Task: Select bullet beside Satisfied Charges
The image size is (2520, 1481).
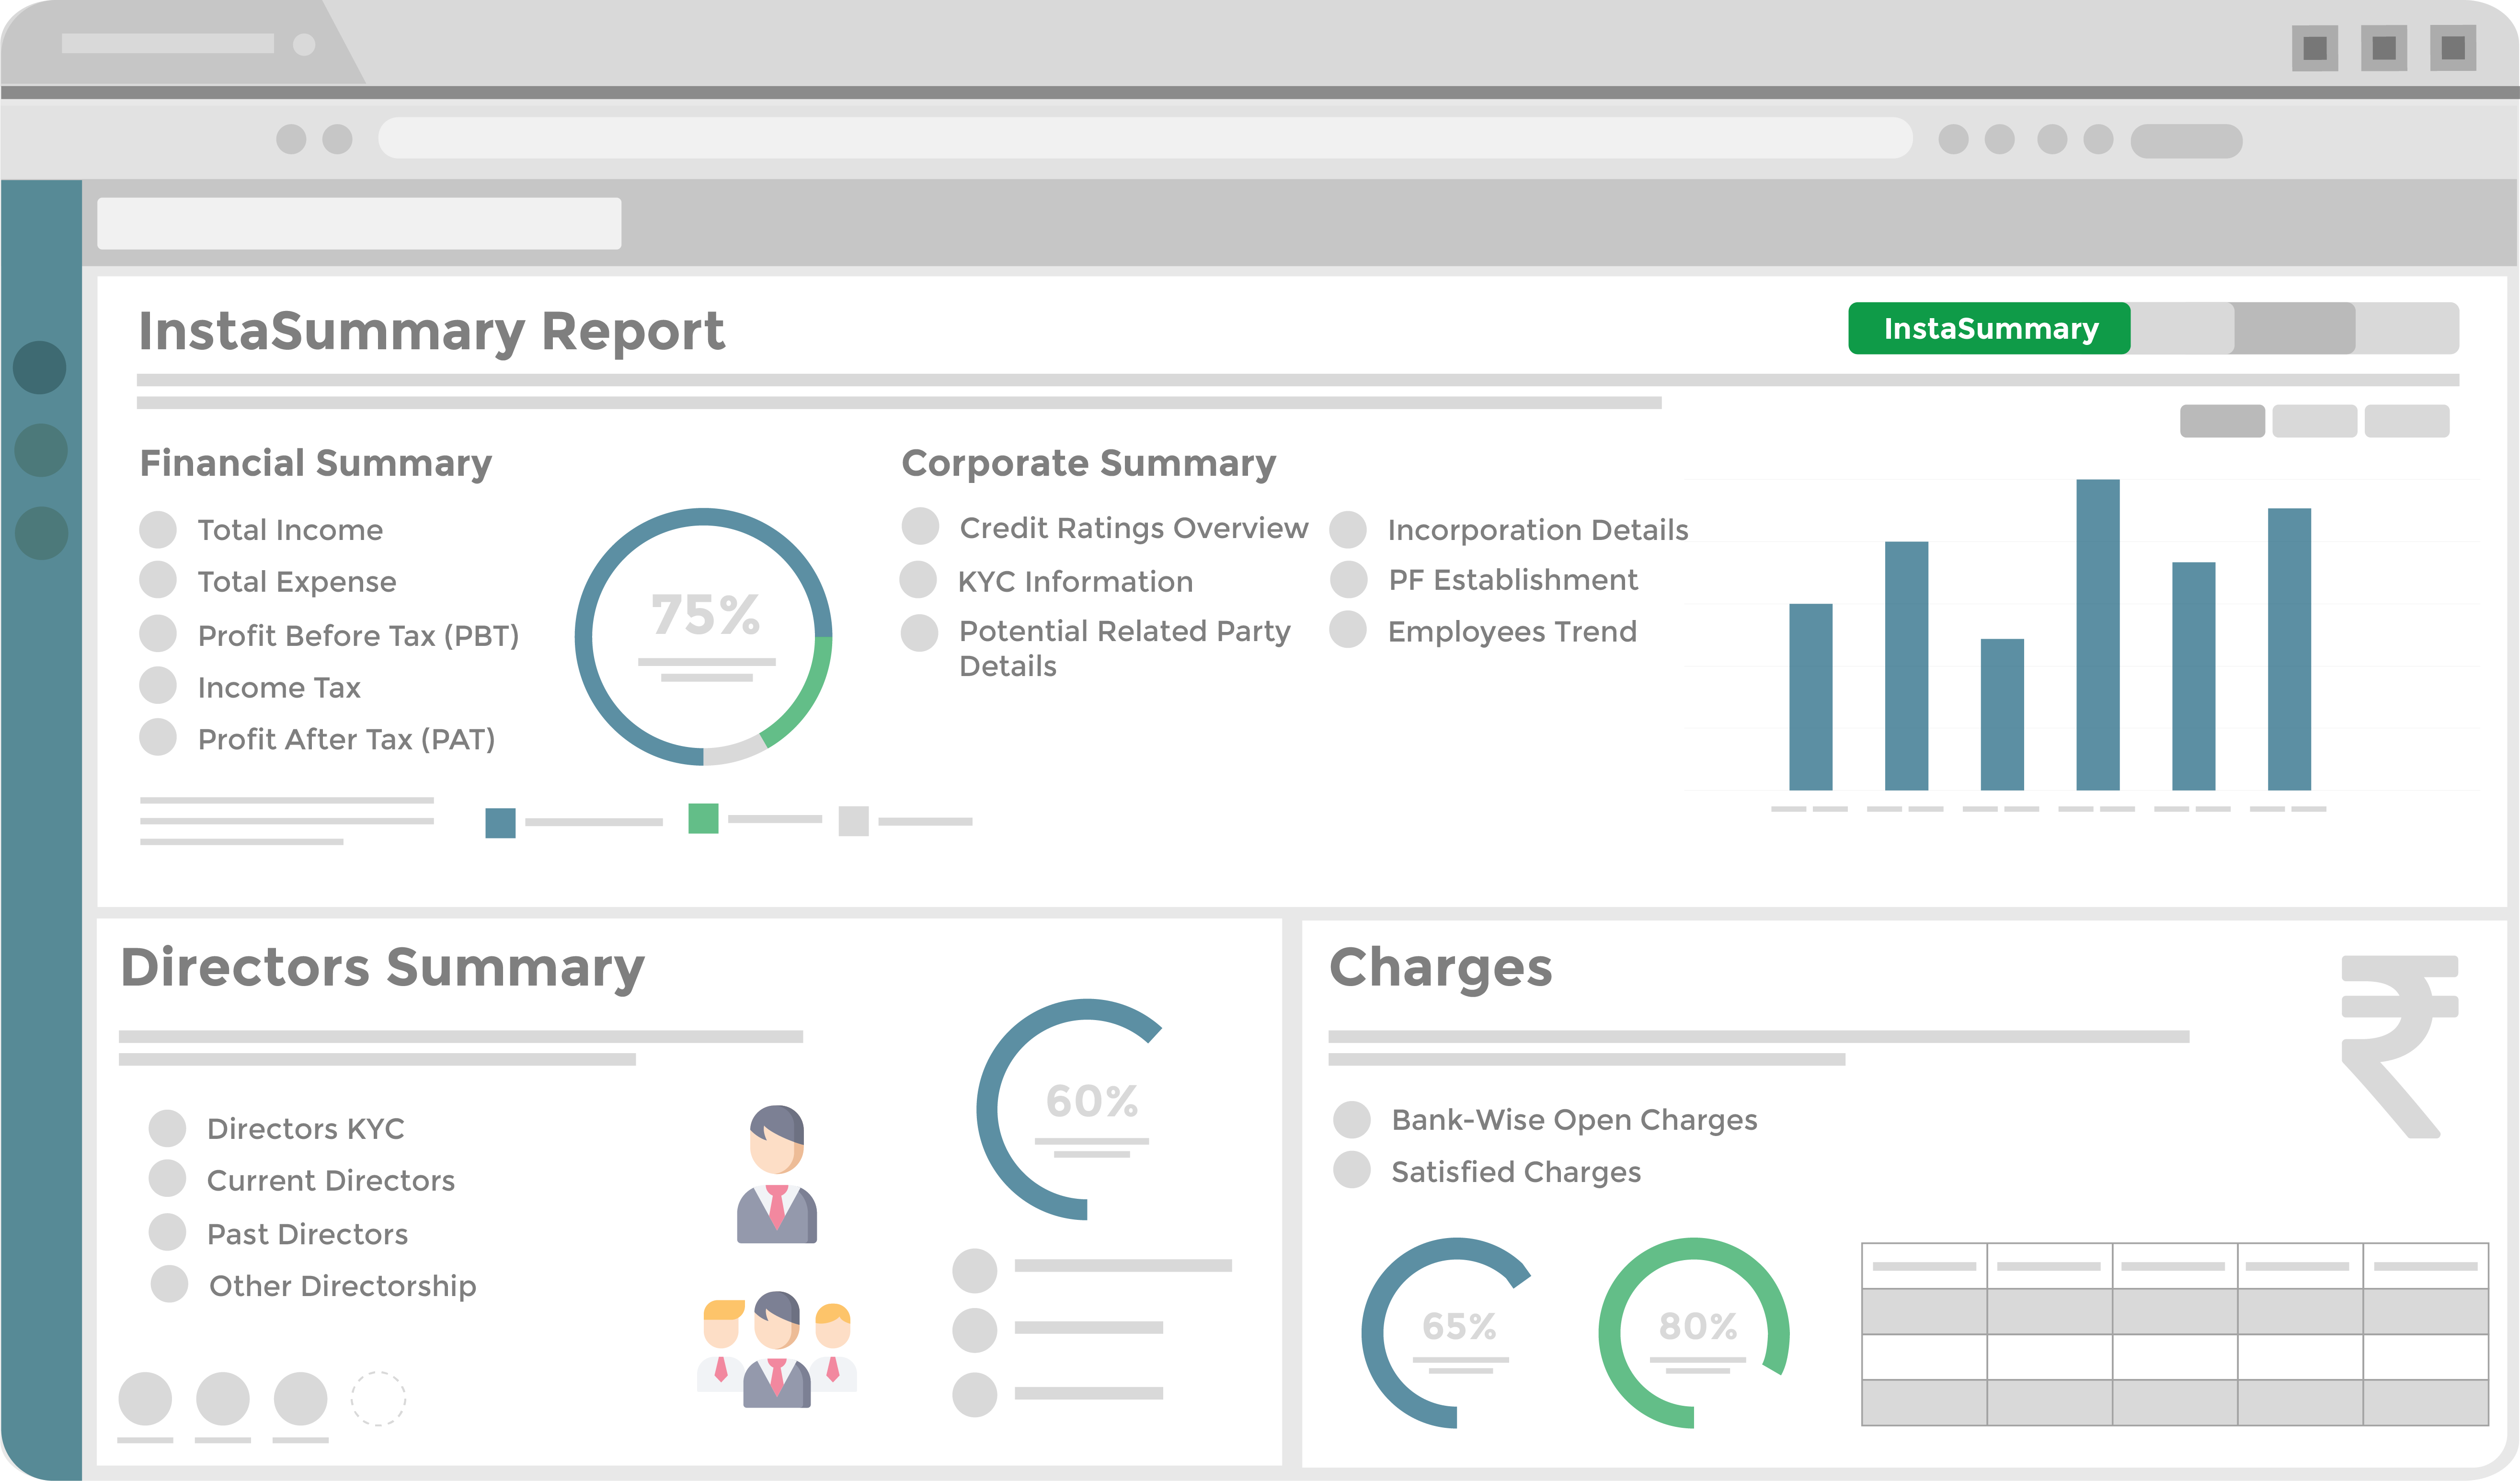Action: [1352, 1169]
